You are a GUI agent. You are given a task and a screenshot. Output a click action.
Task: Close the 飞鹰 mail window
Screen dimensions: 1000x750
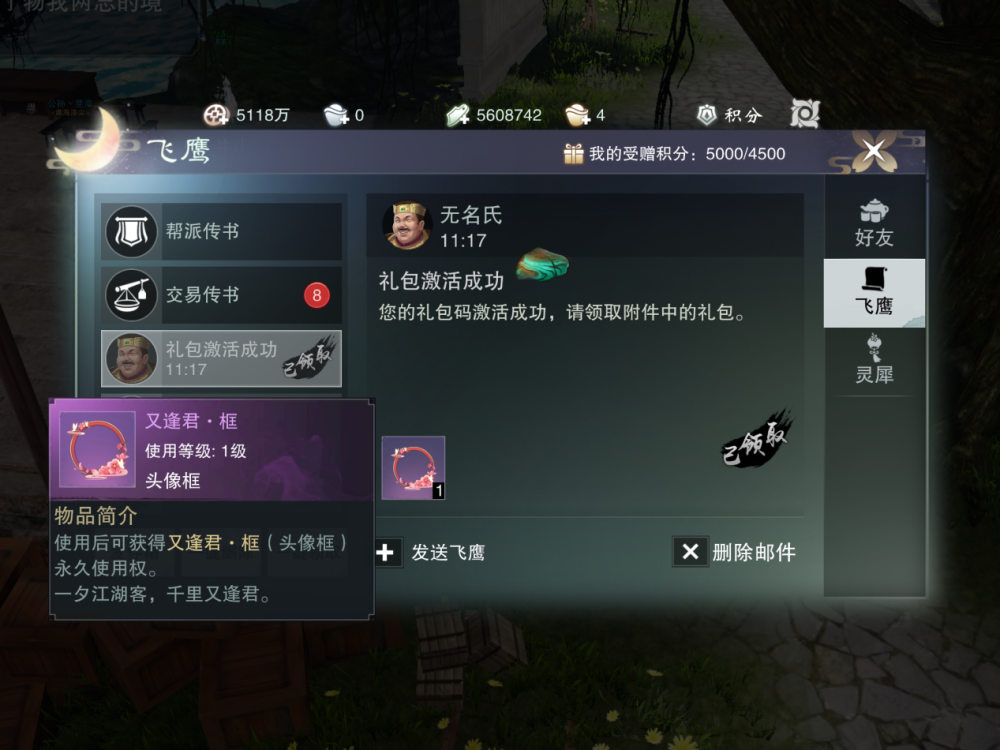tap(874, 152)
